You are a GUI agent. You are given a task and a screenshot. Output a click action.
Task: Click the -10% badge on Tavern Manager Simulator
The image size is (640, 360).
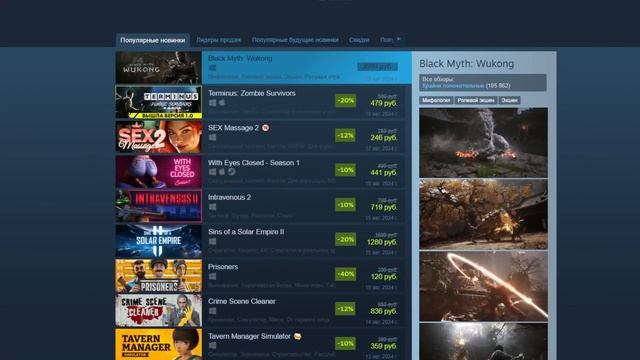345,343
